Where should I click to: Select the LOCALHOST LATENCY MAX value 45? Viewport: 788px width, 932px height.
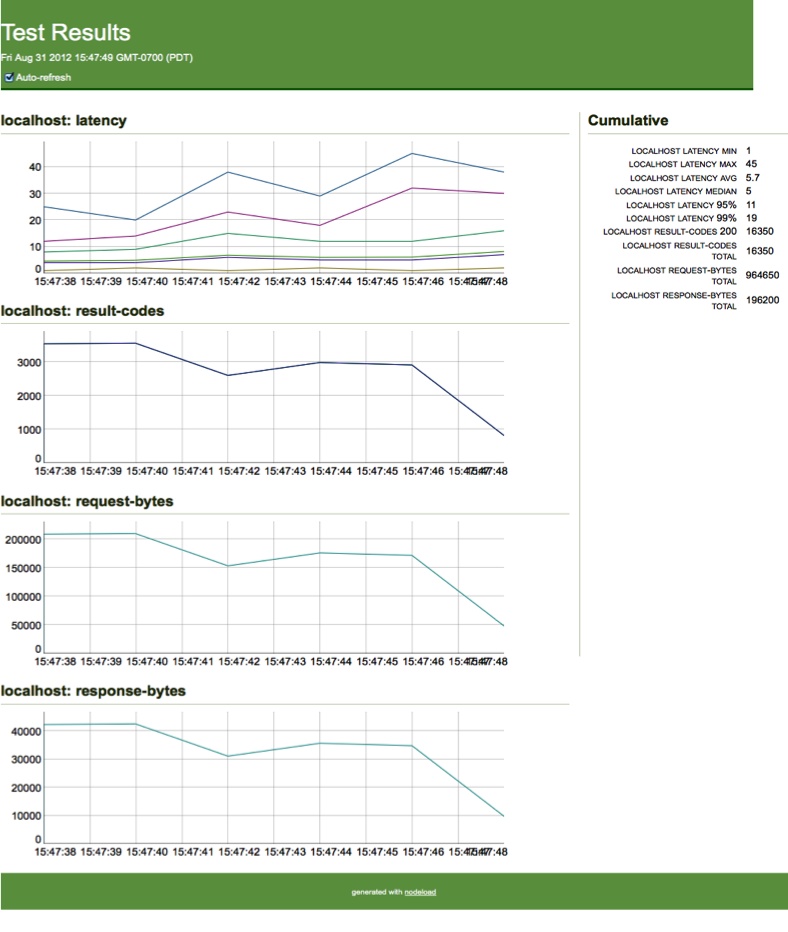751,164
